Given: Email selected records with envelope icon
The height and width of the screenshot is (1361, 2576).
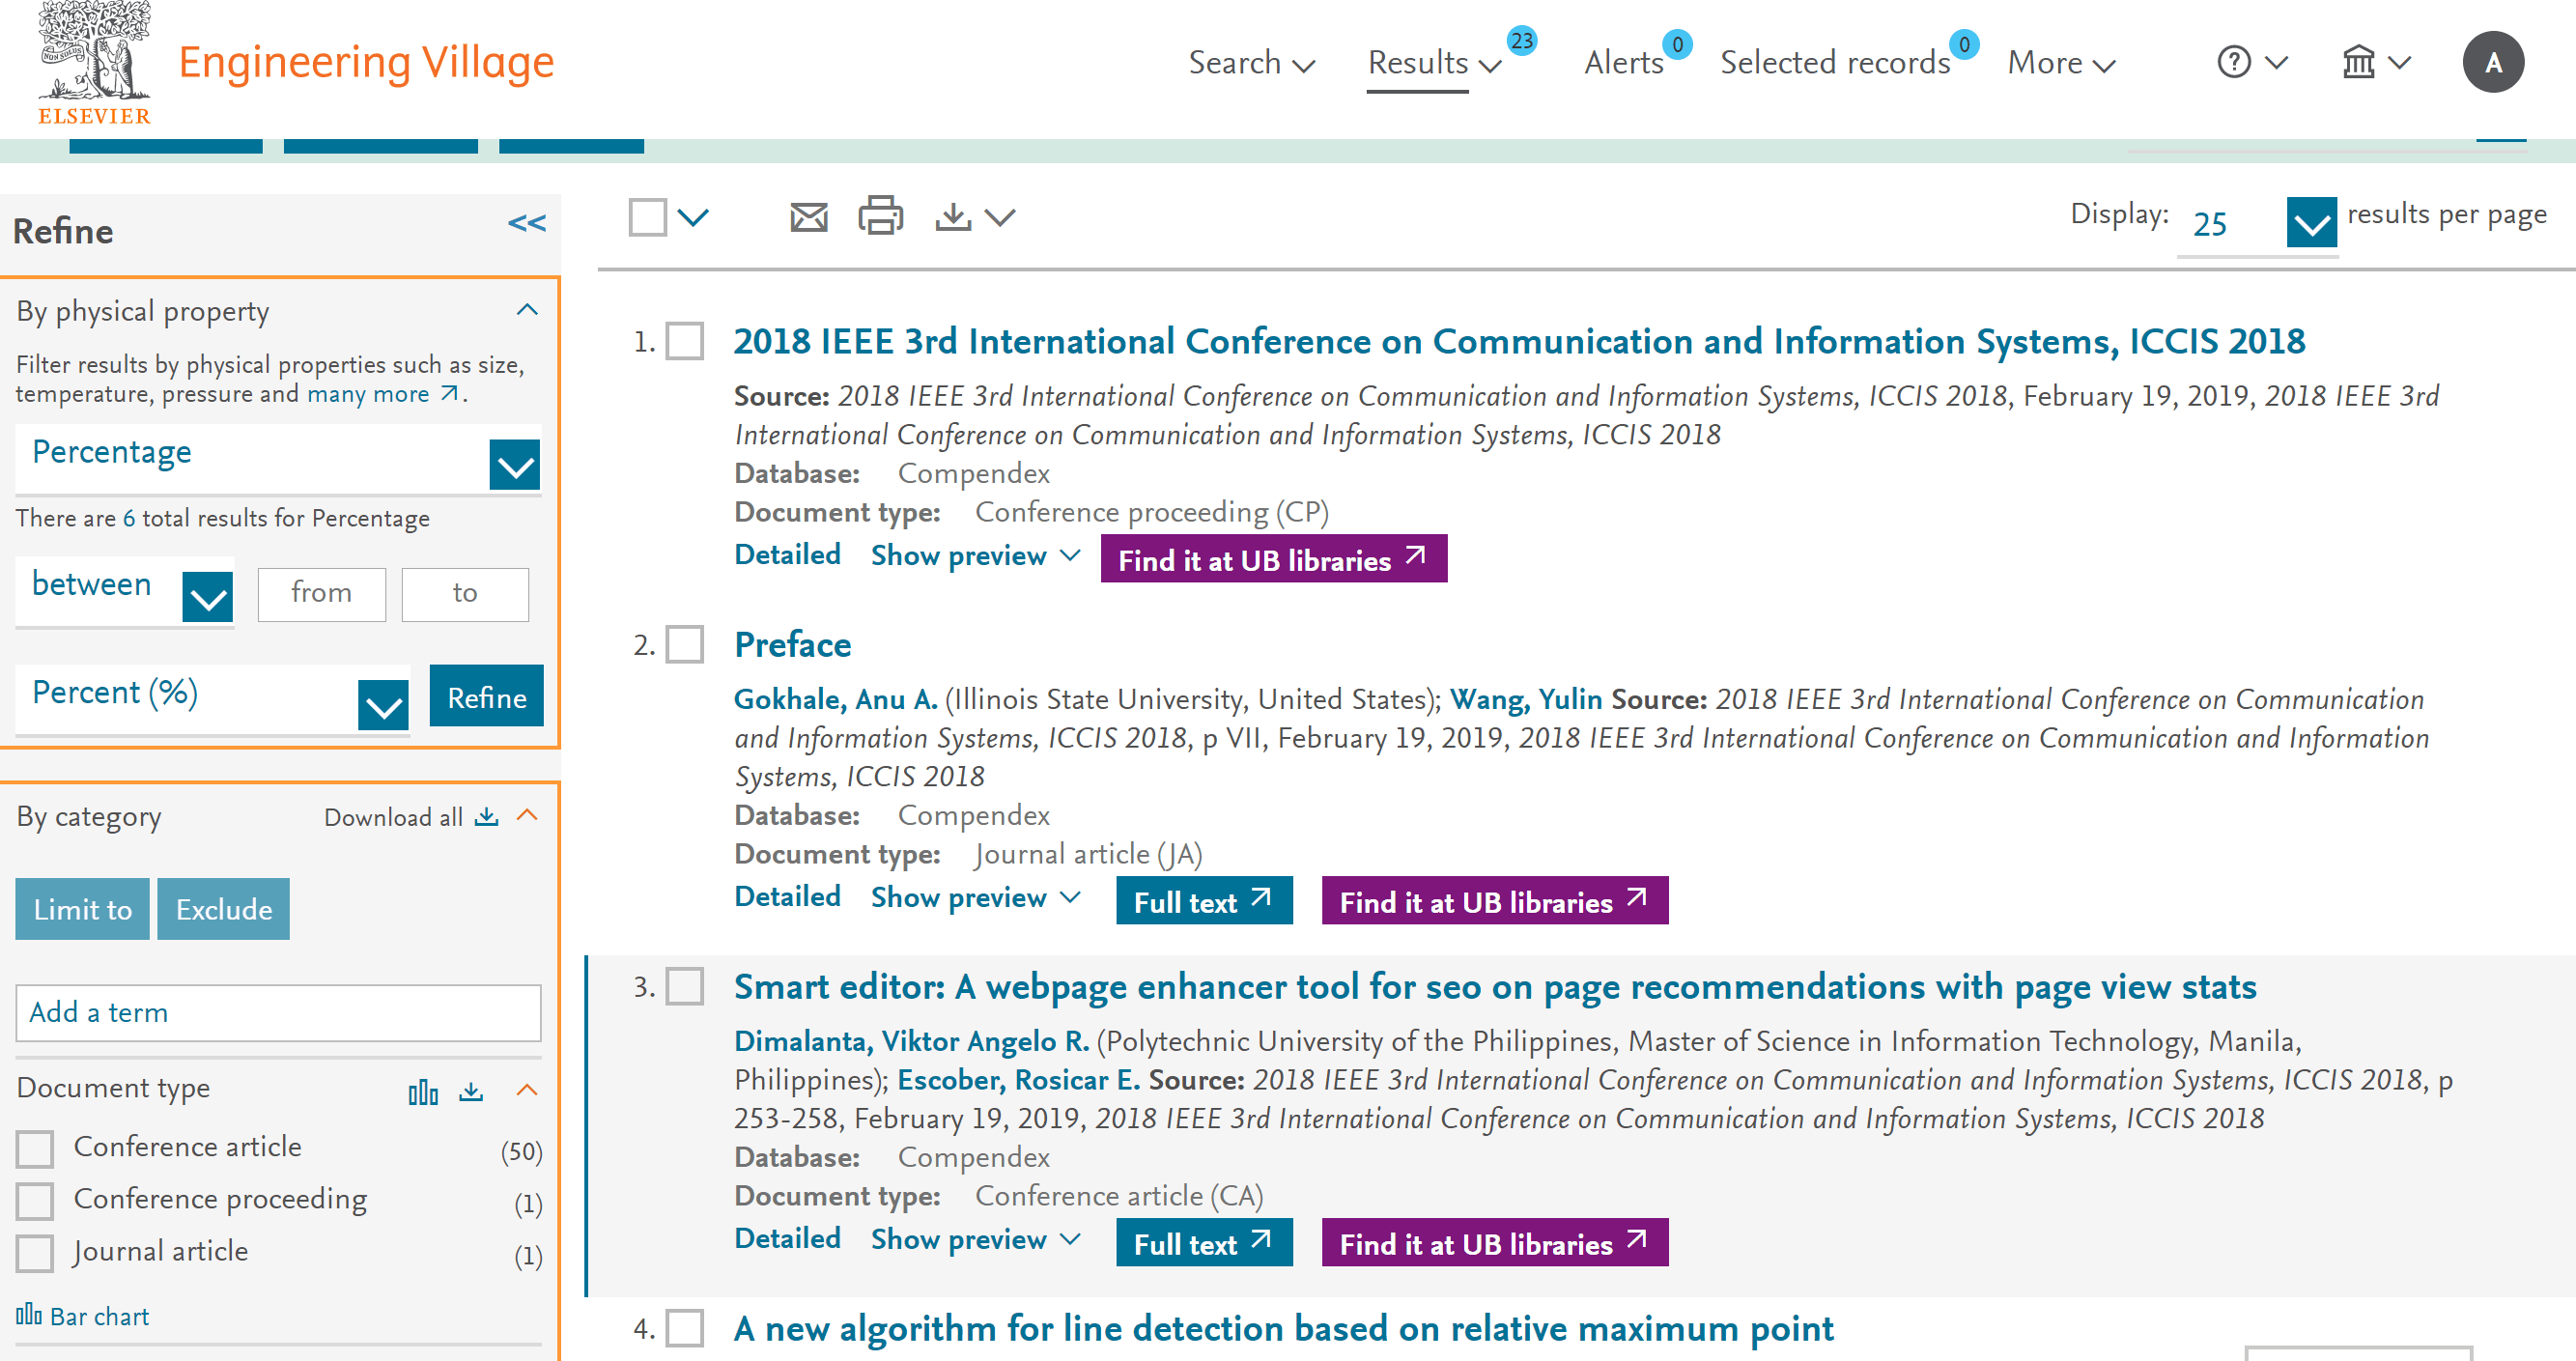Looking at the screenshot, I should 808,217.
